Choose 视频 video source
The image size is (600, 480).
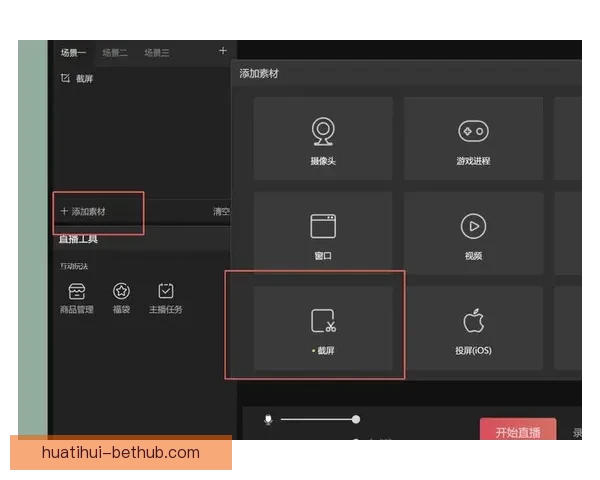(473, 233)
